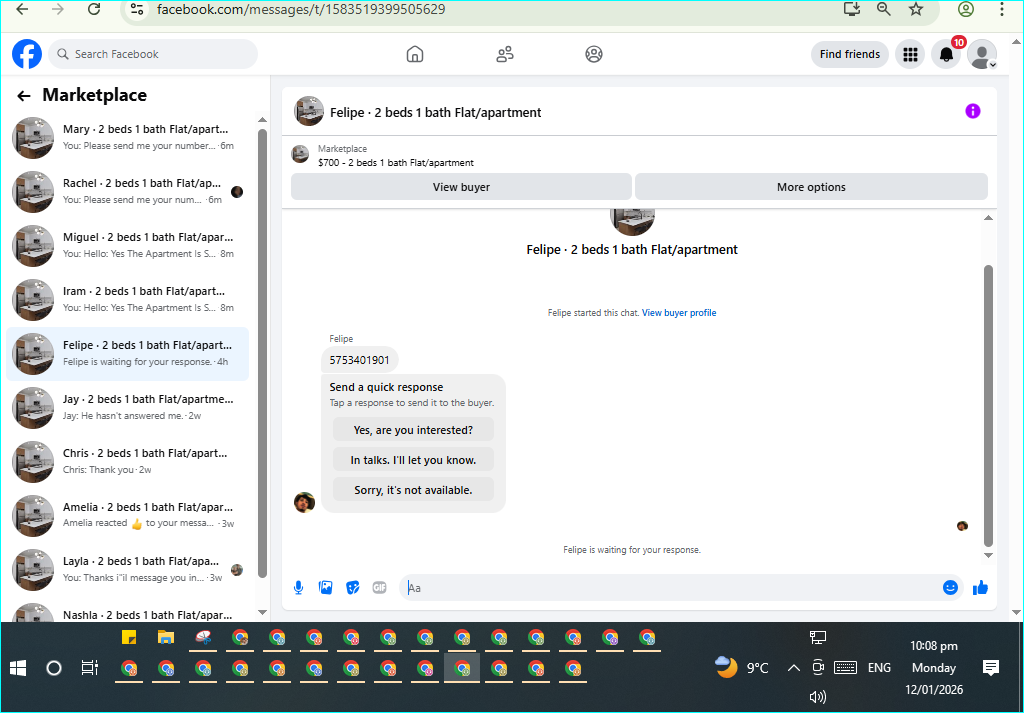Screen dimensions: 1024x713
Task: Open Layla's conversation
Action: pyautogui.click(x=127, y=570)
